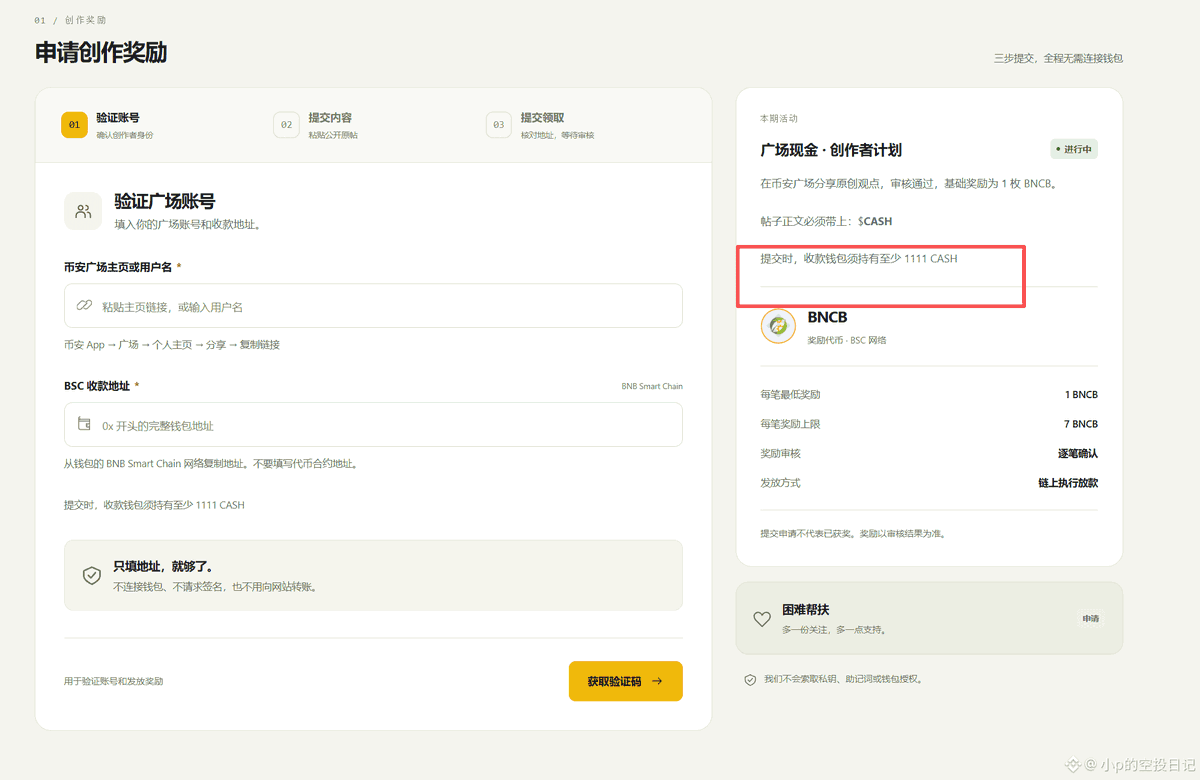Screen dimensions: 1200x780
Task: Click 提交申请不代表已获奖 disclaimer text
Action: tap(853, 534)
